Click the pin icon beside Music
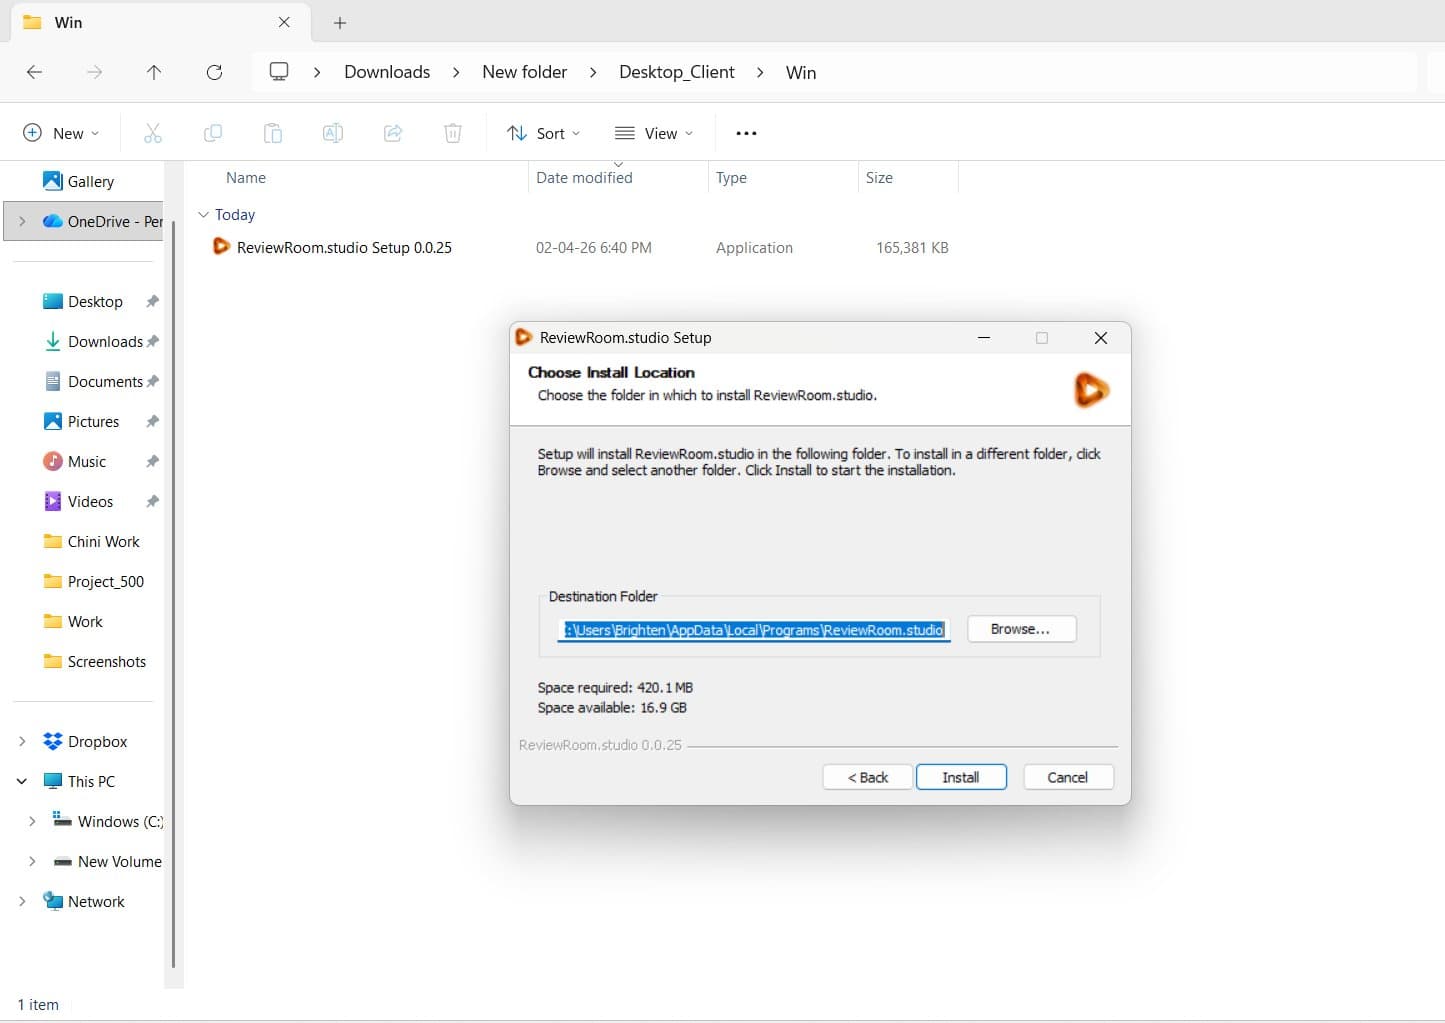This screenshot has height=1023, width=1445. pos(152,461)
